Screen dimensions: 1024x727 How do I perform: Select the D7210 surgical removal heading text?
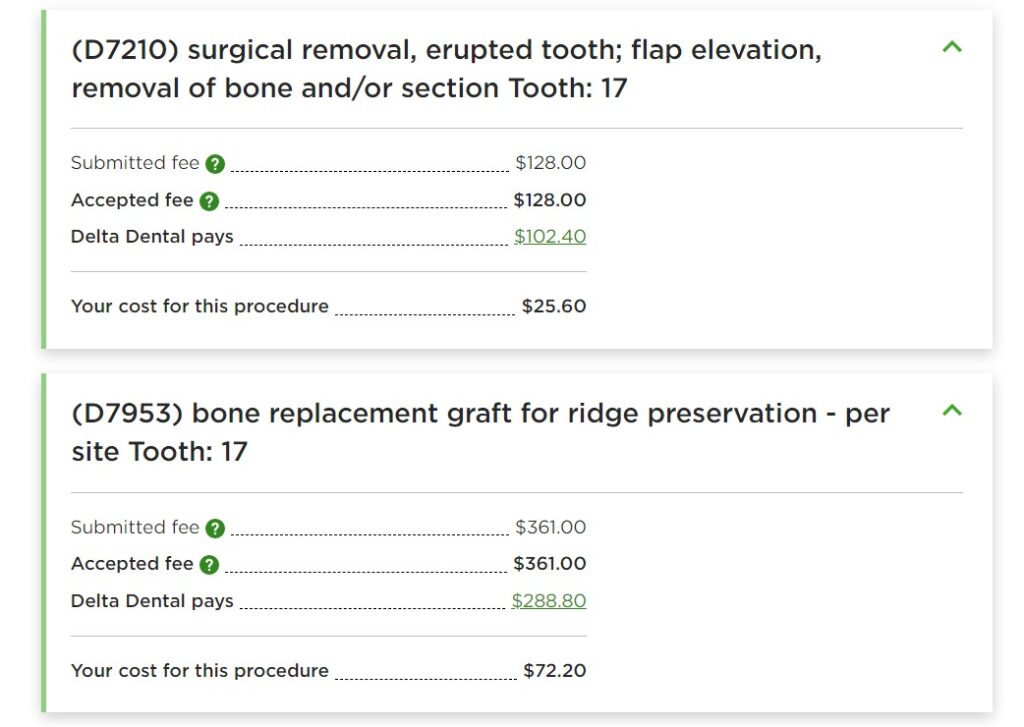tap(447, 69)
